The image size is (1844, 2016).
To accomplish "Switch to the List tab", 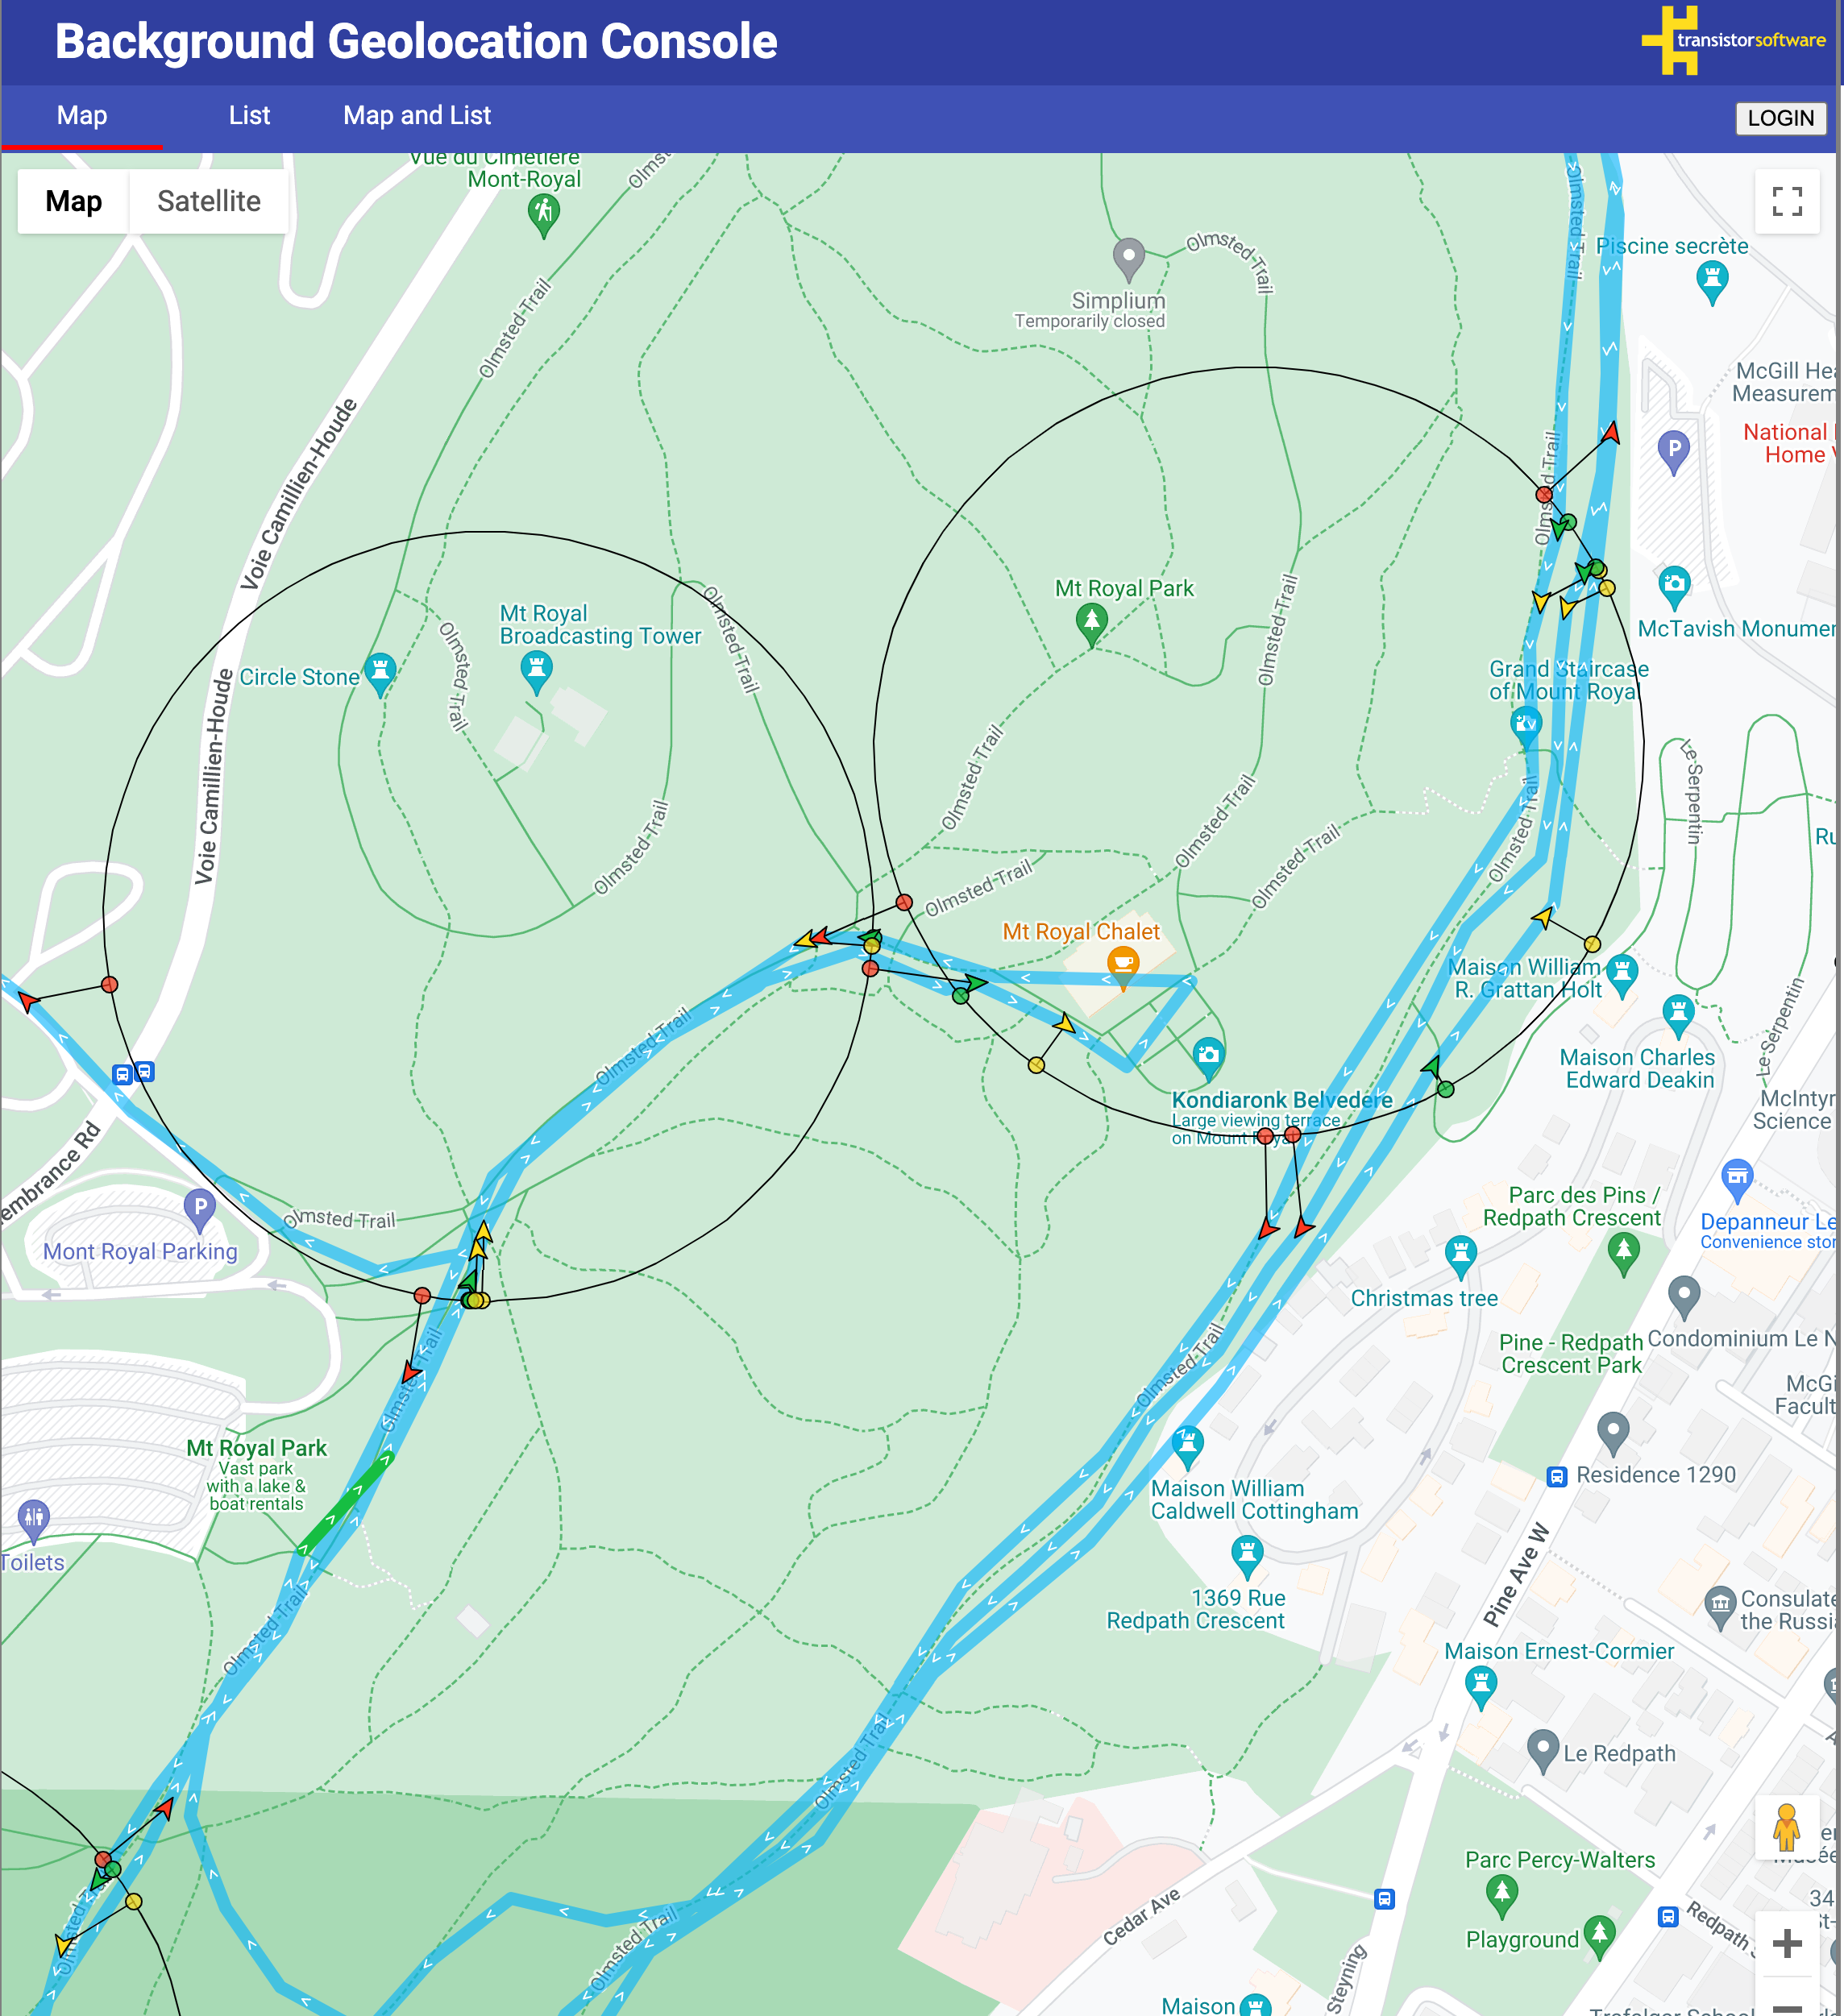I will click(249, 115).
